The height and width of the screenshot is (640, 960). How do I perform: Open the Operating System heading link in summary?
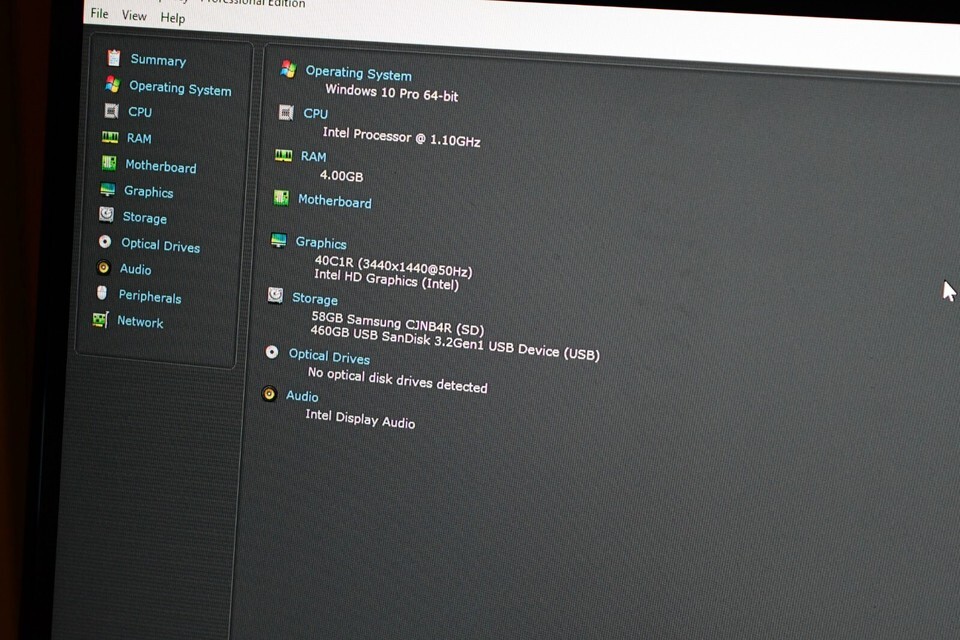point(358,73)
